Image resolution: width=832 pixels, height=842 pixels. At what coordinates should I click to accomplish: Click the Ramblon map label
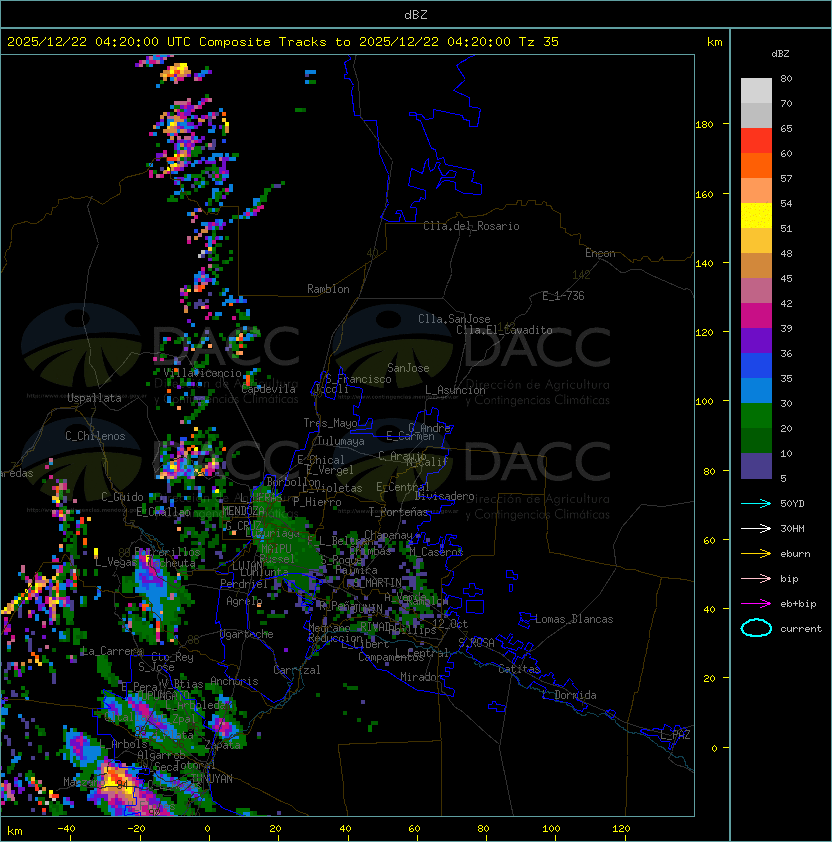pos(328,289)
